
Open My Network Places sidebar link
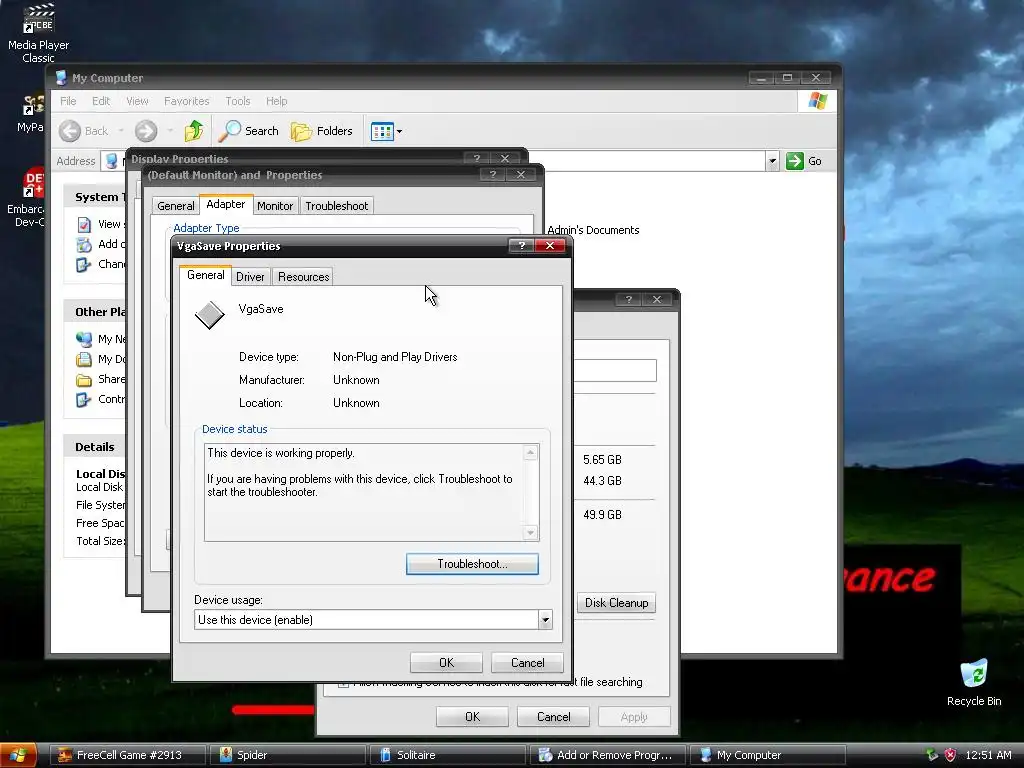point(100,339)
